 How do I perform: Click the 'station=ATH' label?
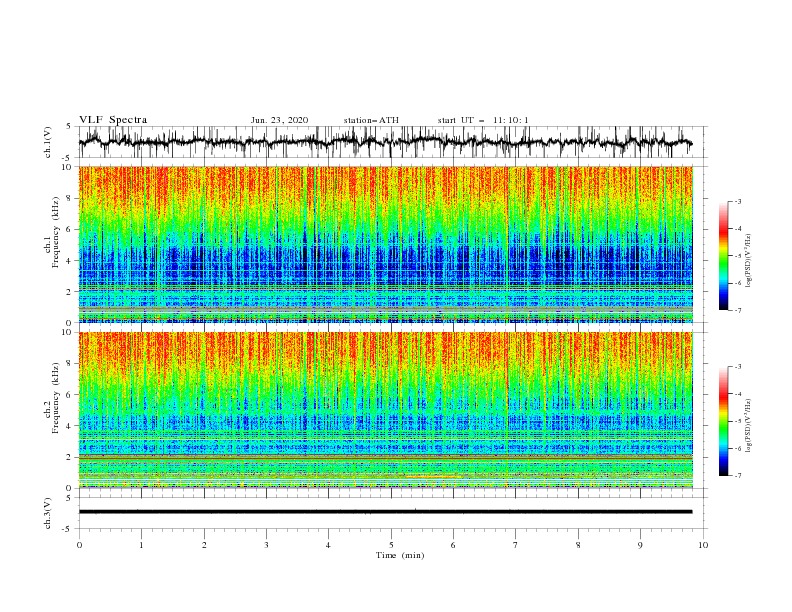(371, 120)
